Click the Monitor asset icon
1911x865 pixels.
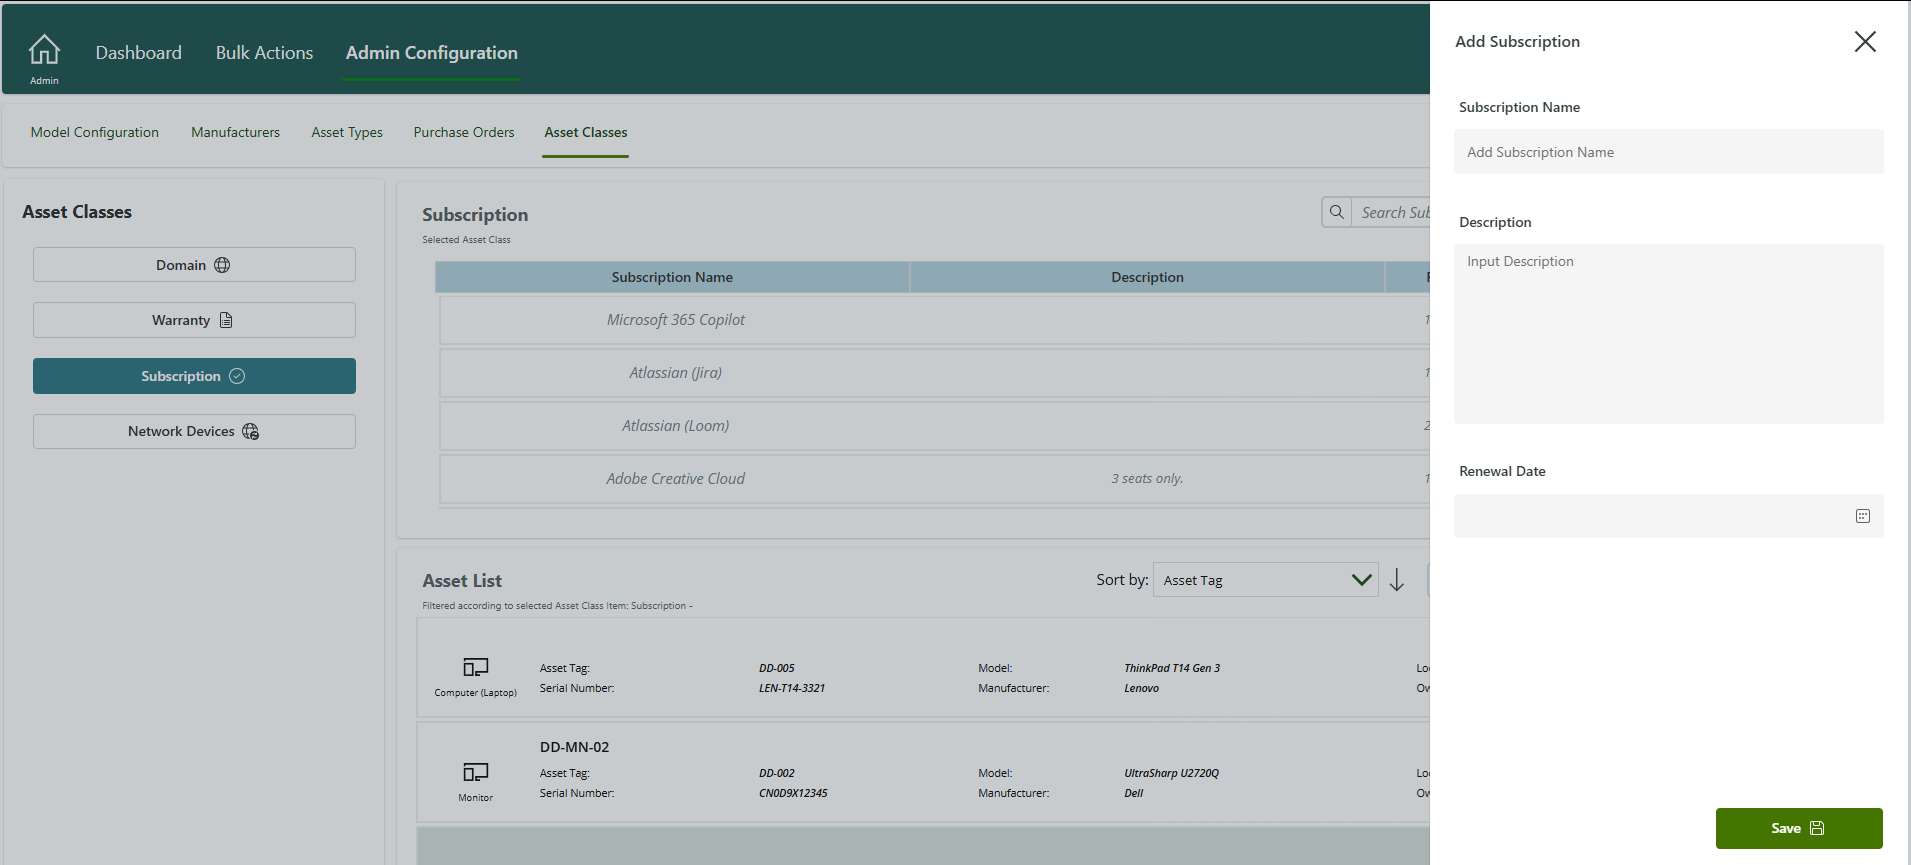point(475,772)
